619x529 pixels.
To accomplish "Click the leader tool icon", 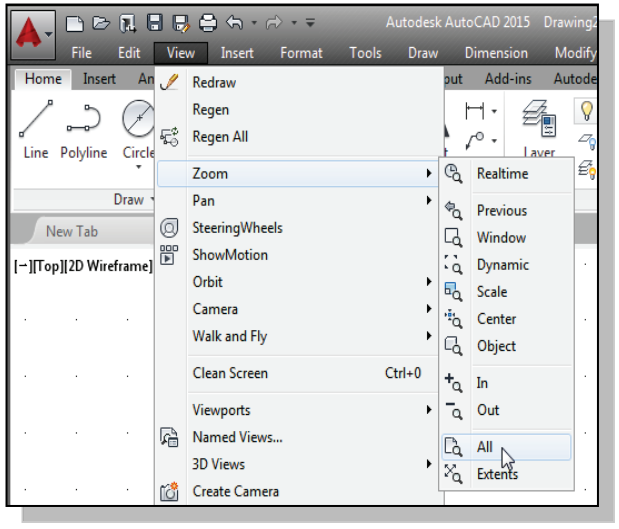I will [x=474, y=141].
